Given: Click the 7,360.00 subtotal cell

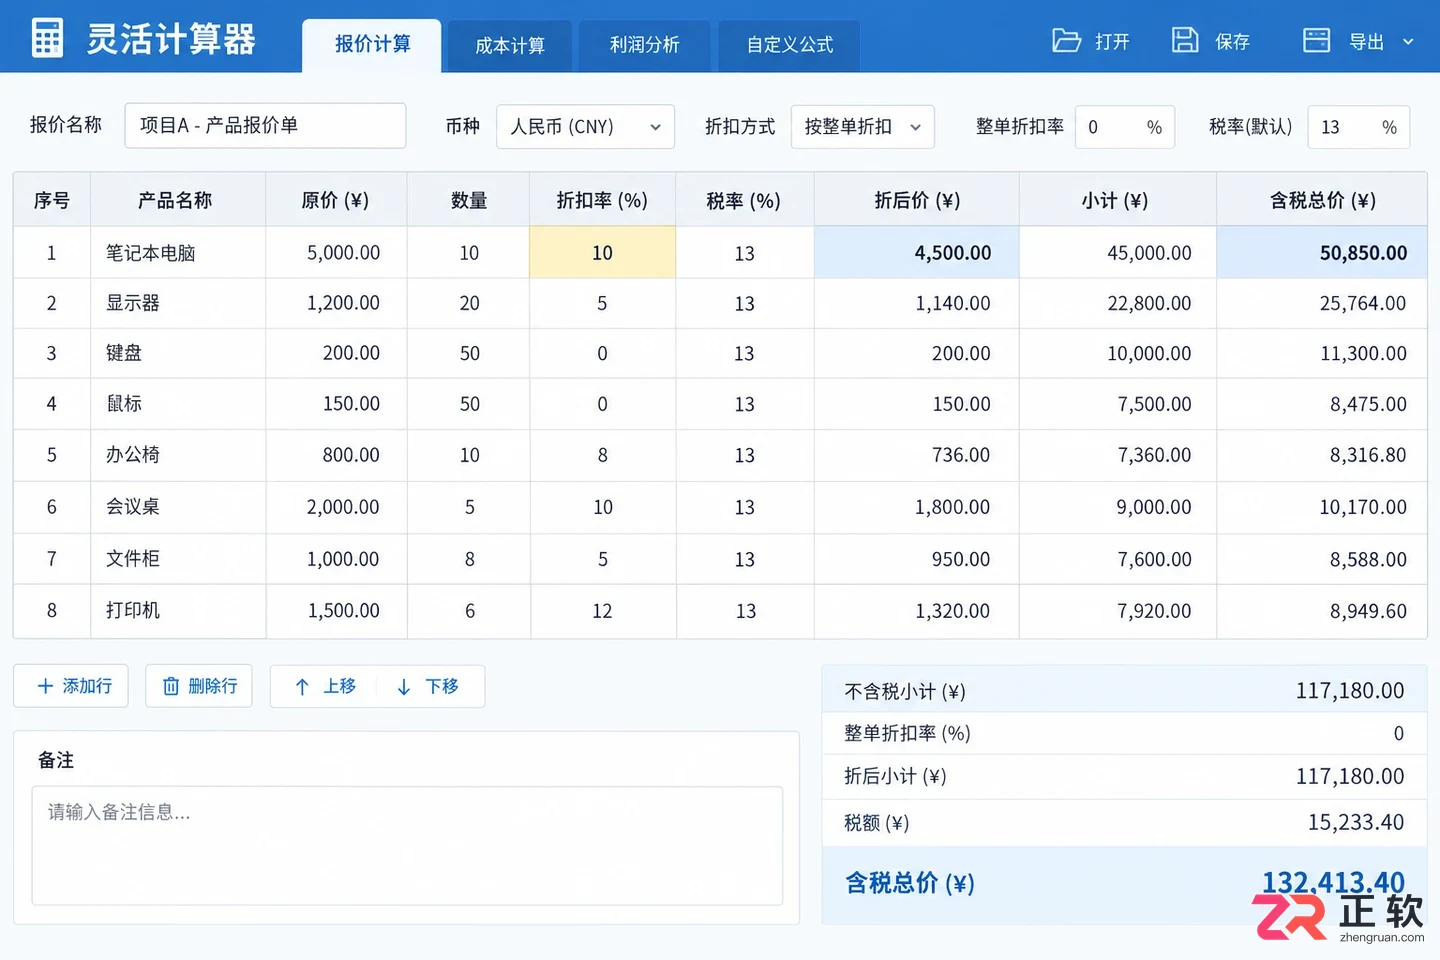Looking at the screenshot, I should point(1118,455).
